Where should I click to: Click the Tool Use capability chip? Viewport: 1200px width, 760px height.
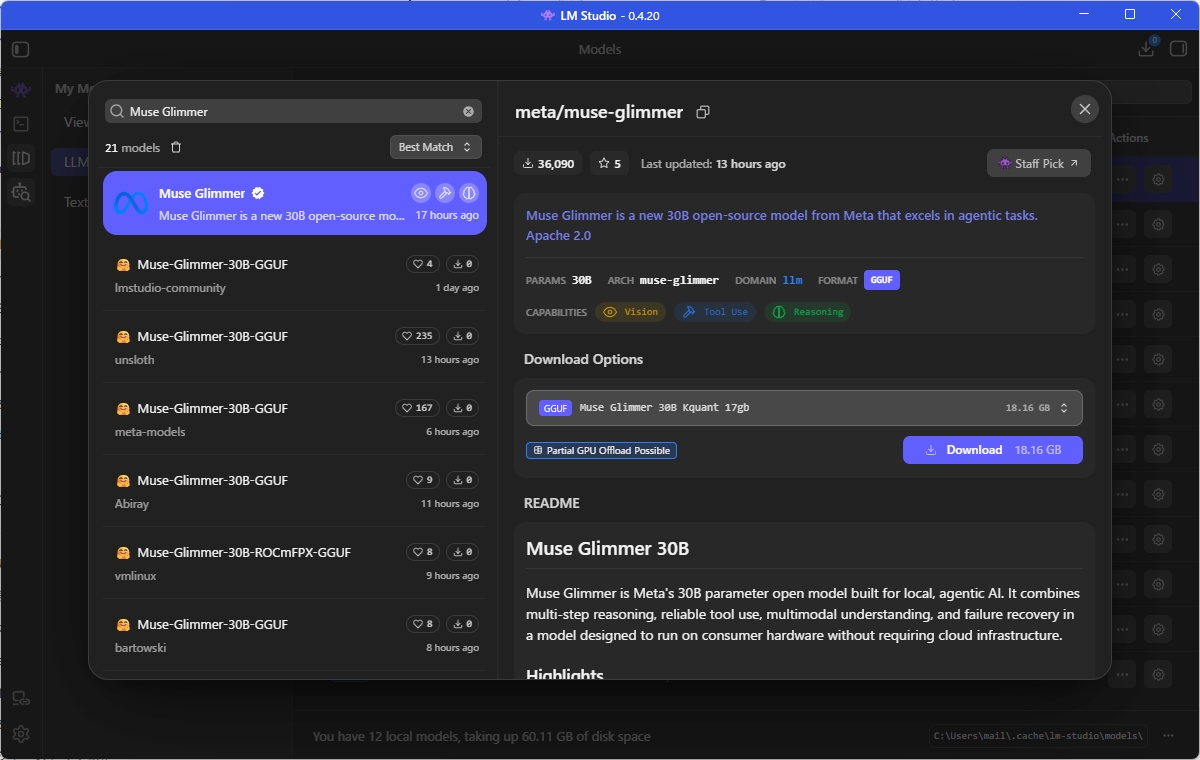click(715, 312)
